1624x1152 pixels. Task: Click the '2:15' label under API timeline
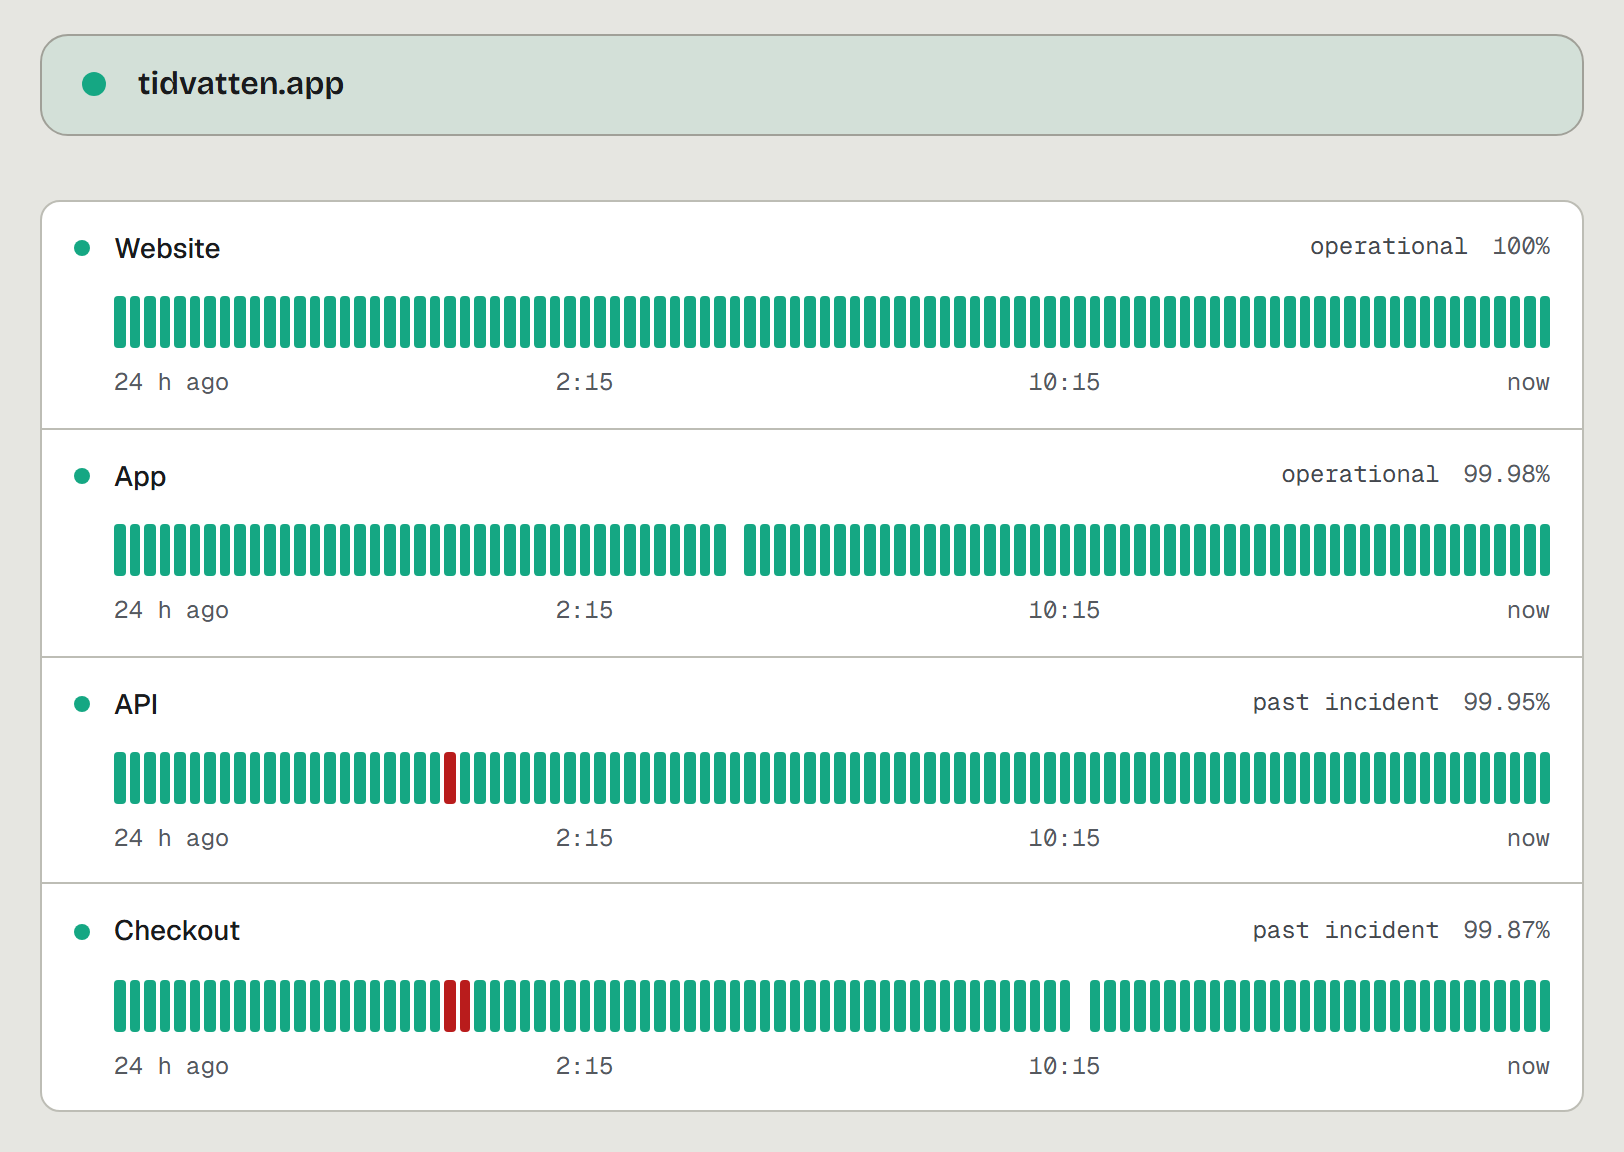pyautogui.click(x=584, y=838)
